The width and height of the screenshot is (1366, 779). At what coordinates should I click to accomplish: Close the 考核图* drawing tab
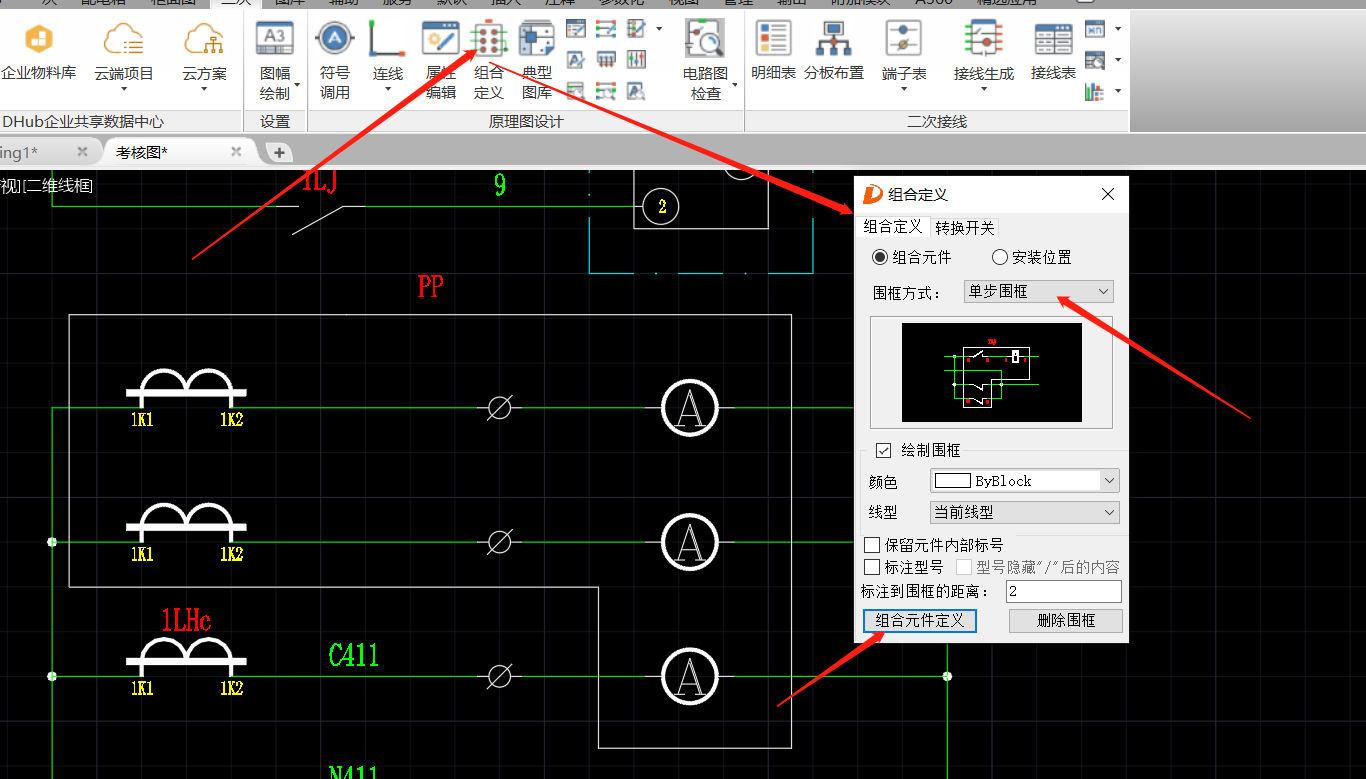pyautogui.click(x=236, y=152)
